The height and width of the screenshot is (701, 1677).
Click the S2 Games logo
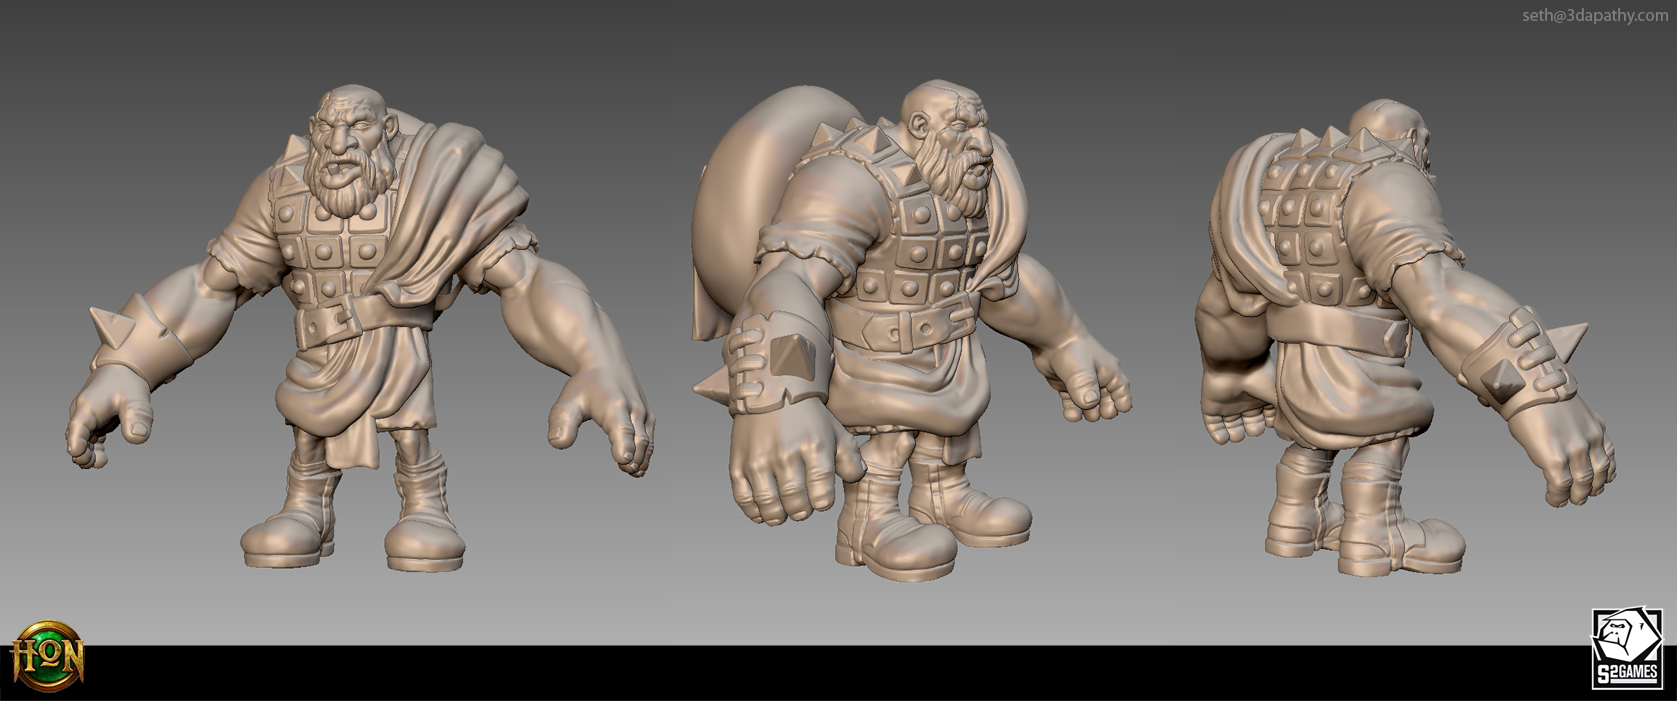pyautogui.click(x=1625, y=648)
